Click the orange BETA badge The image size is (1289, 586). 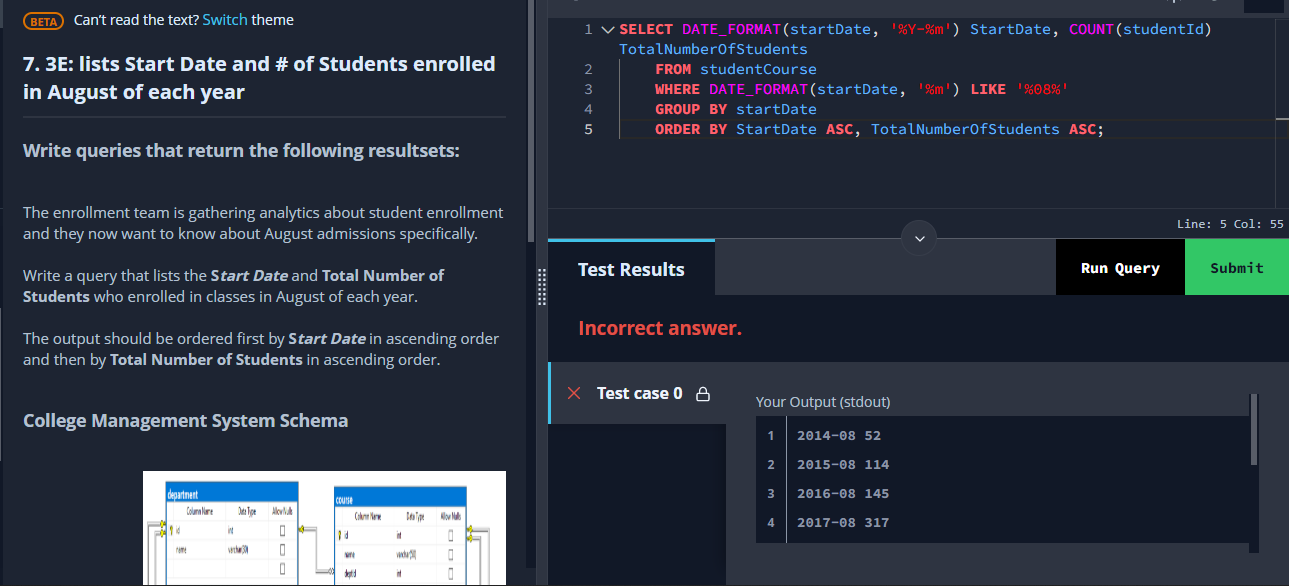tap(41, 19)
